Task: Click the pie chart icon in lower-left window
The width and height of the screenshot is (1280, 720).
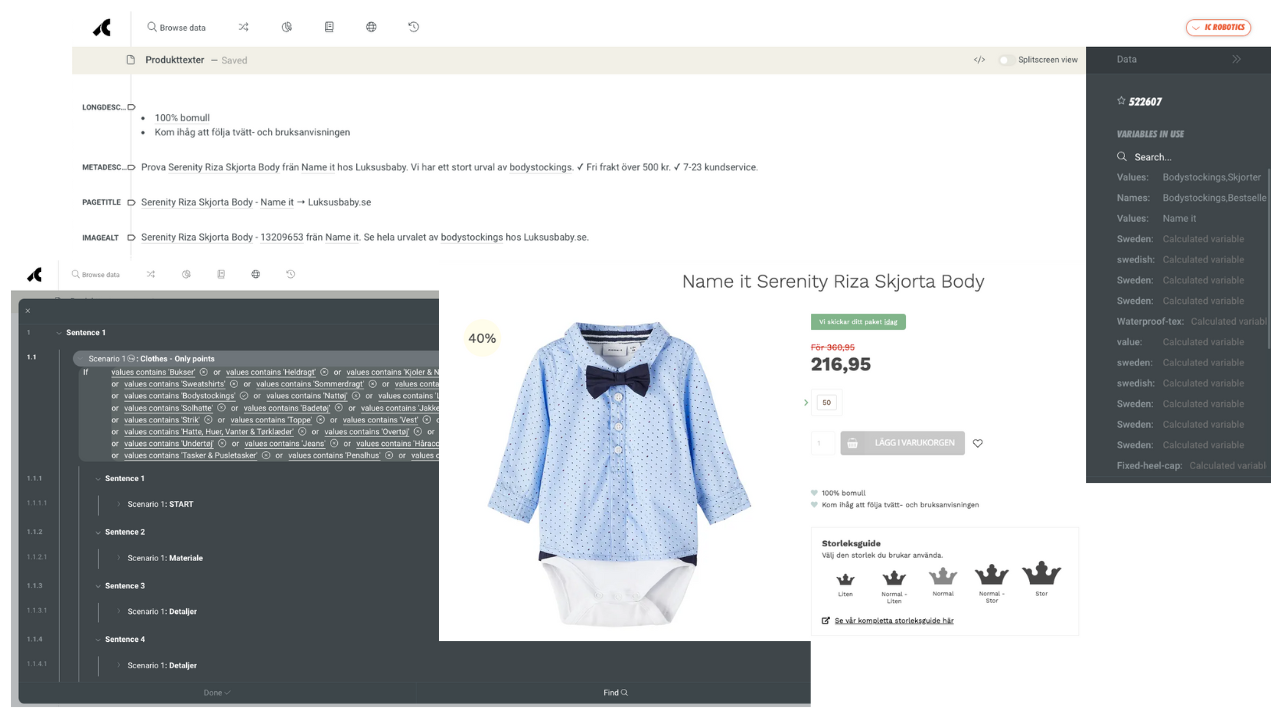Action: click(x=186, y=274)
